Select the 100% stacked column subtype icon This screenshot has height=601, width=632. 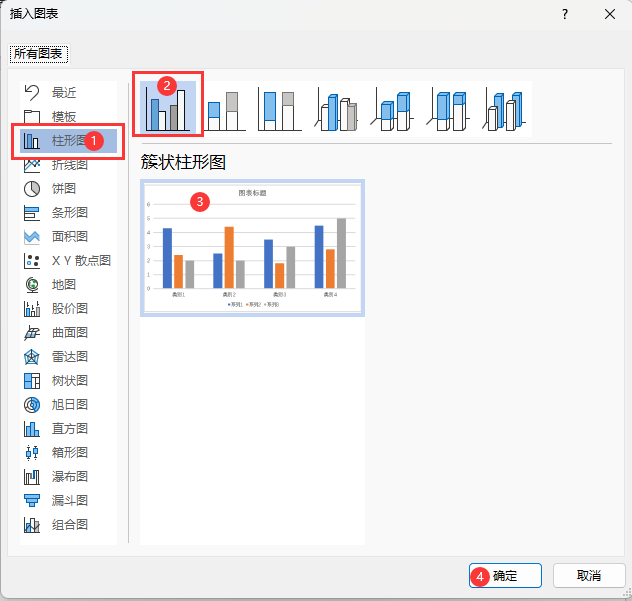tap(280, 110)
